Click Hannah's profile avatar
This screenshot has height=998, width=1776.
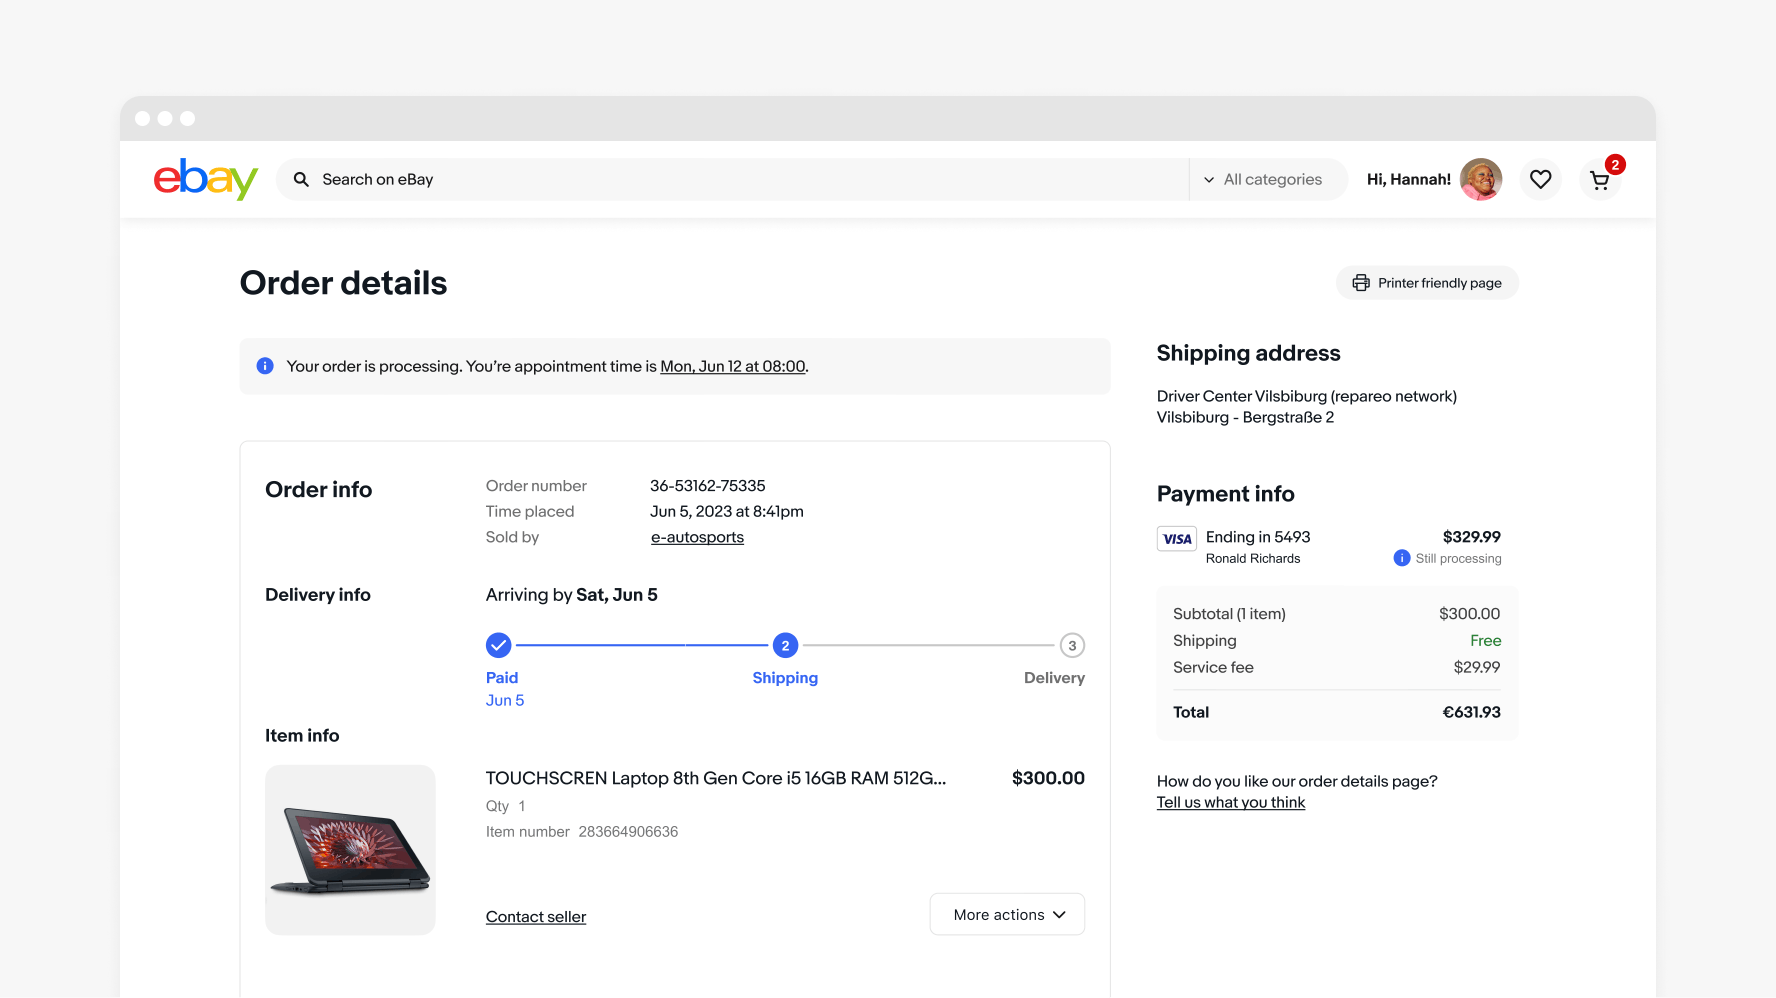click(x=1480, y=179)
